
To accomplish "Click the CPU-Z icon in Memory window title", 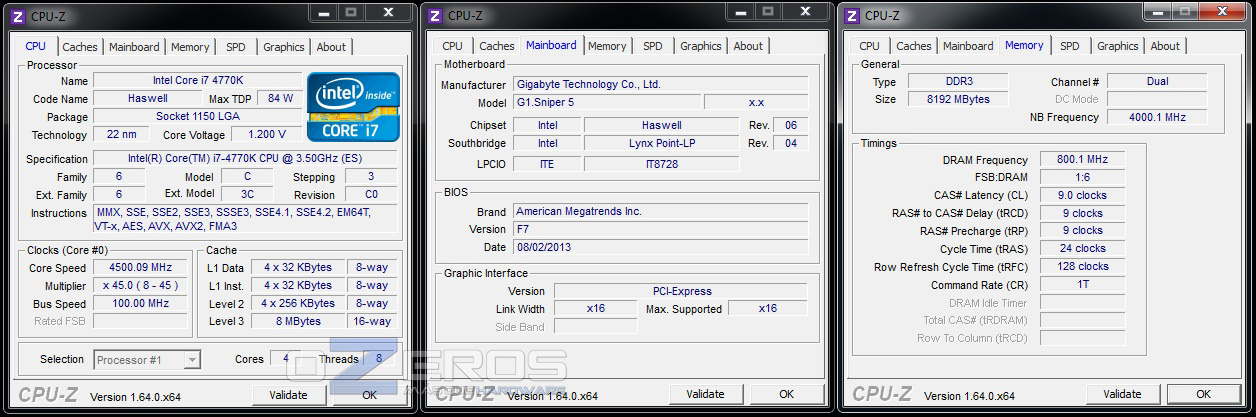I will point(851,15).
